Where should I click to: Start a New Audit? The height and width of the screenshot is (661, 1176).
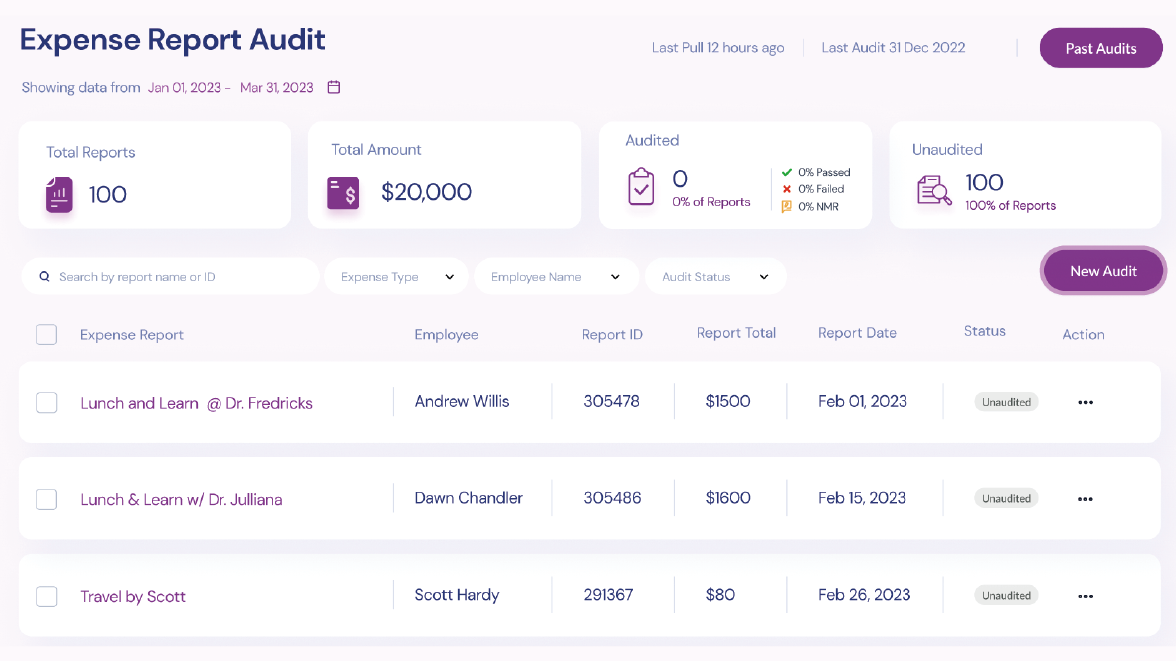1103,271
